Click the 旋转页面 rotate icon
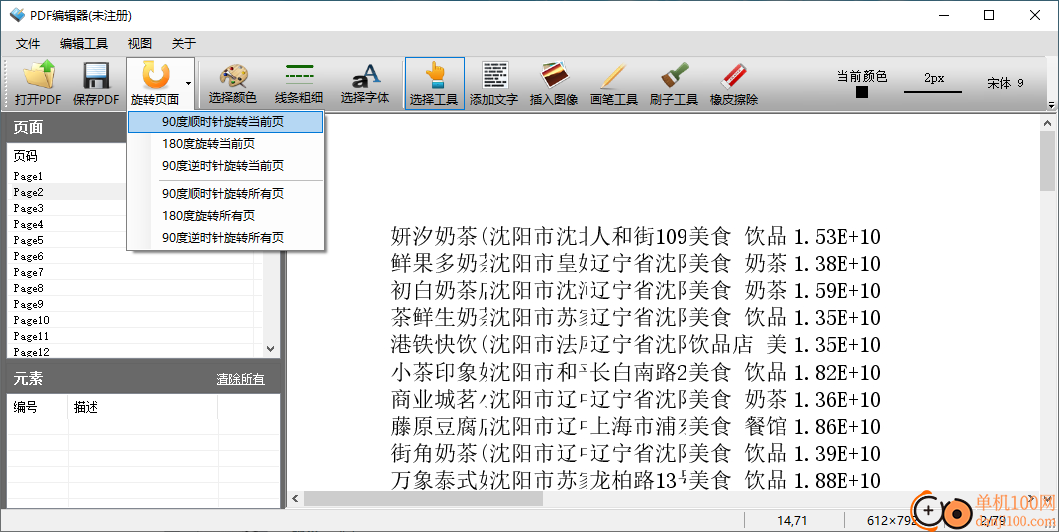The width and height of the screenshot is (1059, 532). 155,83
